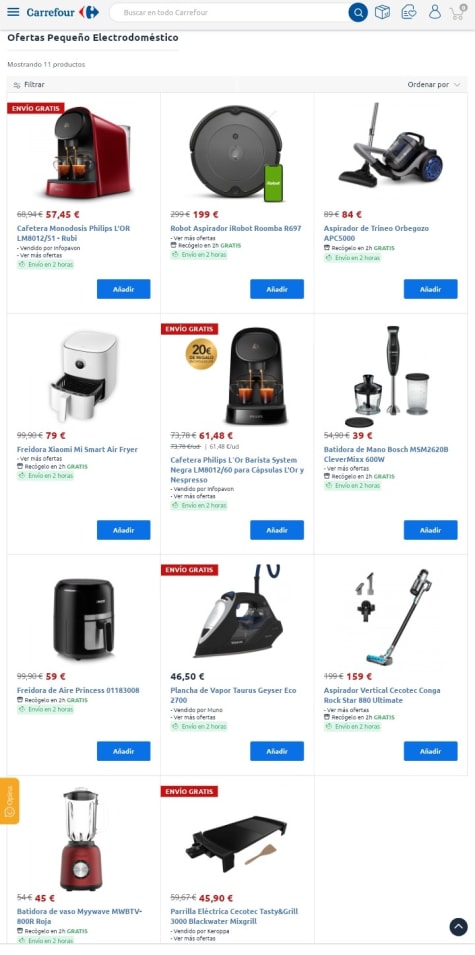Add the iRobot Roomba R697 to cart
Viewport: 475px width, 955px height.
click(x=277, y=289)
